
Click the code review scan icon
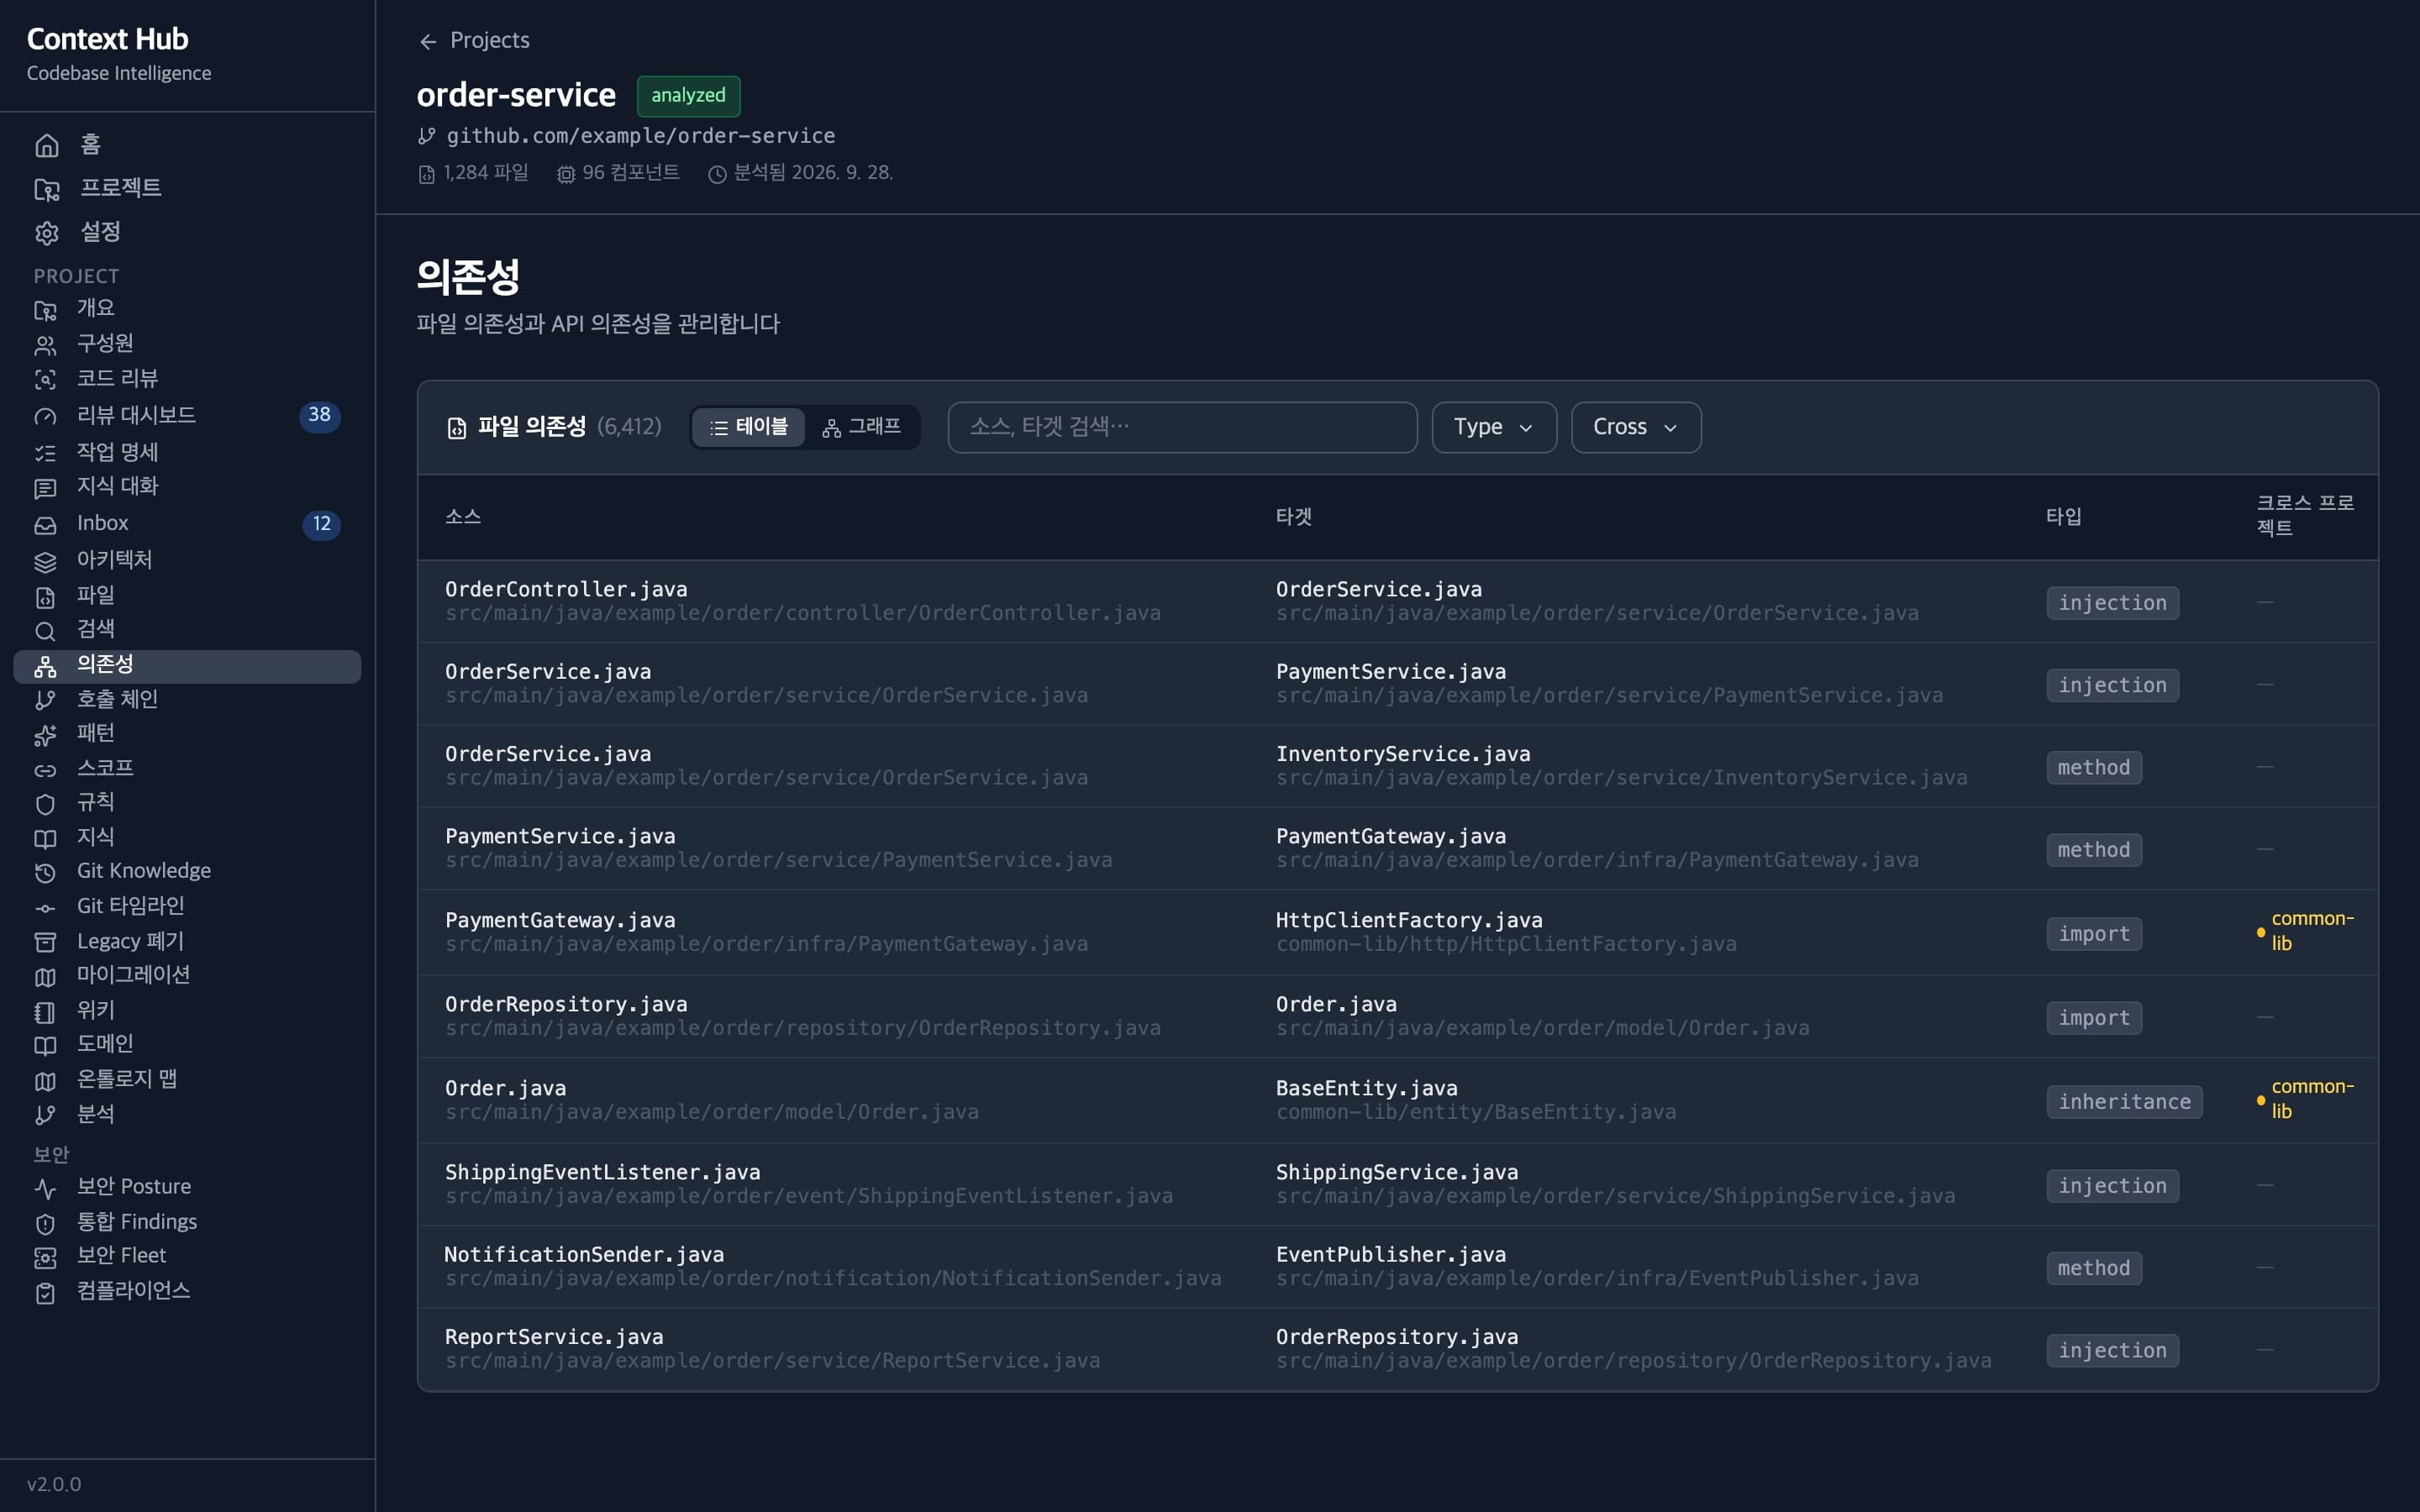point(45,379)
